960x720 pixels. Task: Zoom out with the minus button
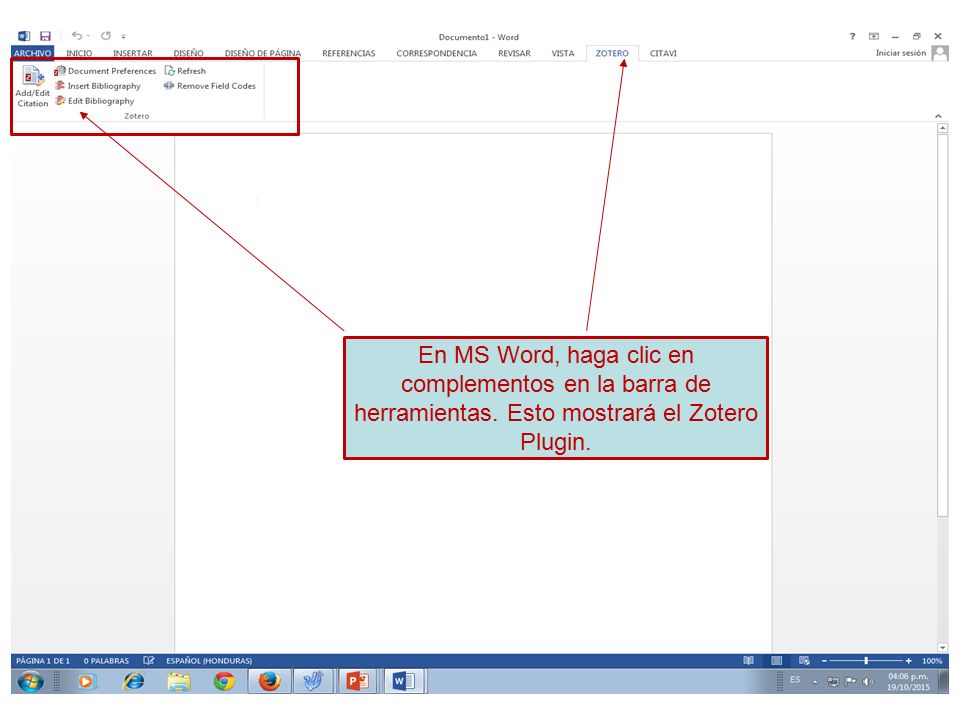click(x=824, y=661)
